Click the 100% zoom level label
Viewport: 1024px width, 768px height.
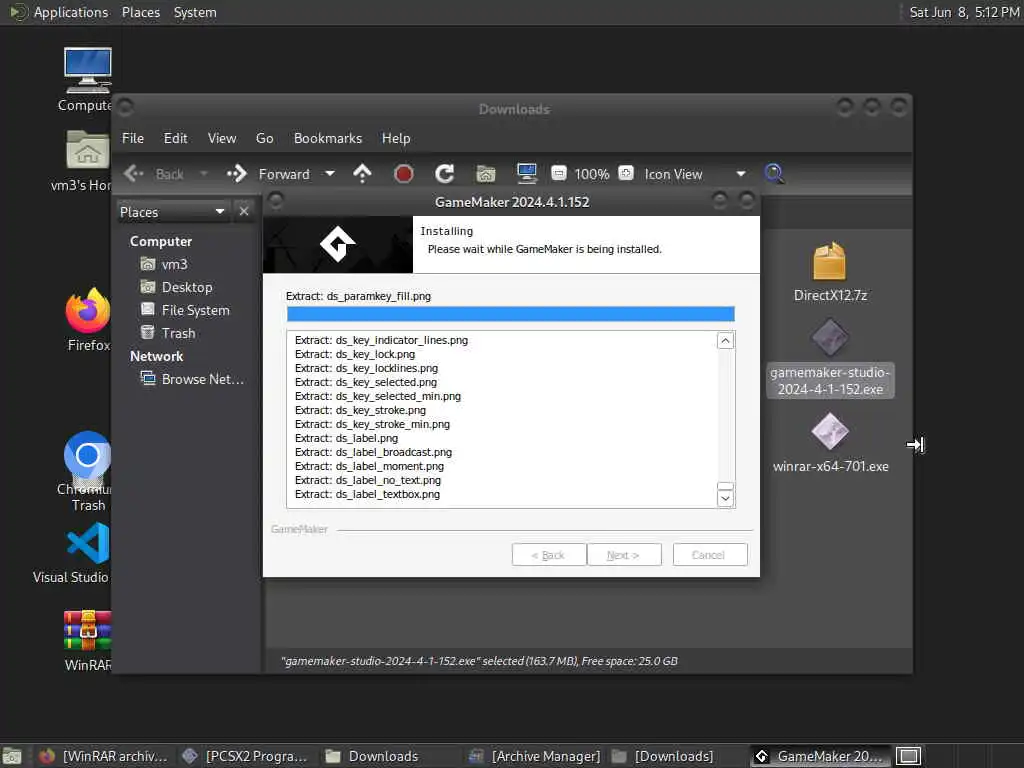(x=592, y=174)
